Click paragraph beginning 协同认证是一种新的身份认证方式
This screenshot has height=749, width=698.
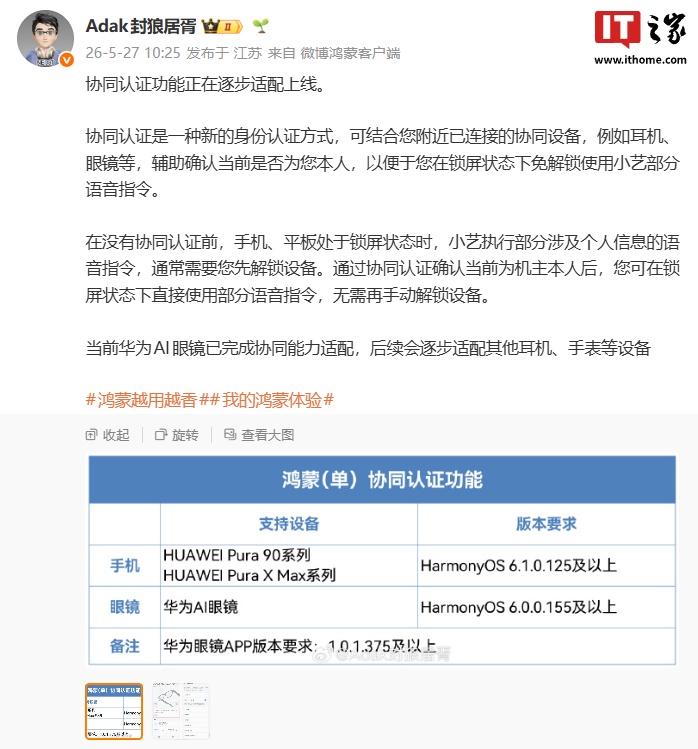382,163
